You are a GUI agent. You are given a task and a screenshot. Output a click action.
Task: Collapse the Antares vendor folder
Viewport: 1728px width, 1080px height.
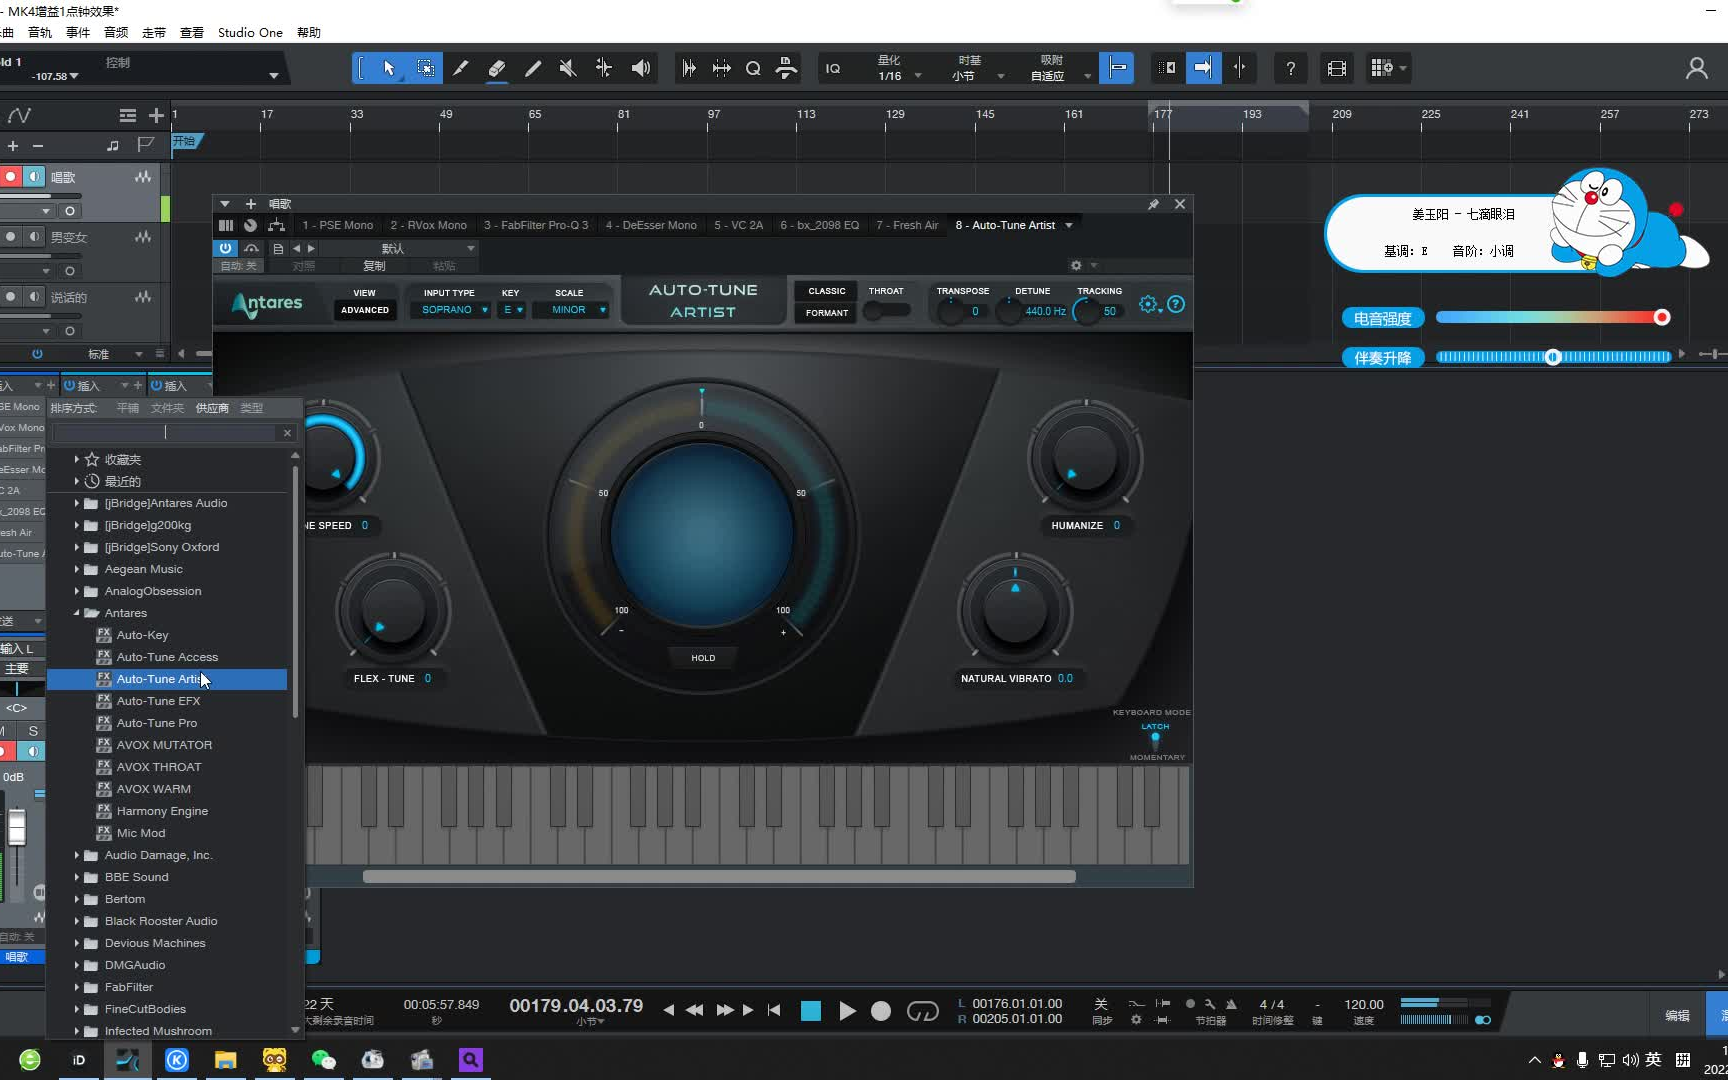click(x=77, y=613)
